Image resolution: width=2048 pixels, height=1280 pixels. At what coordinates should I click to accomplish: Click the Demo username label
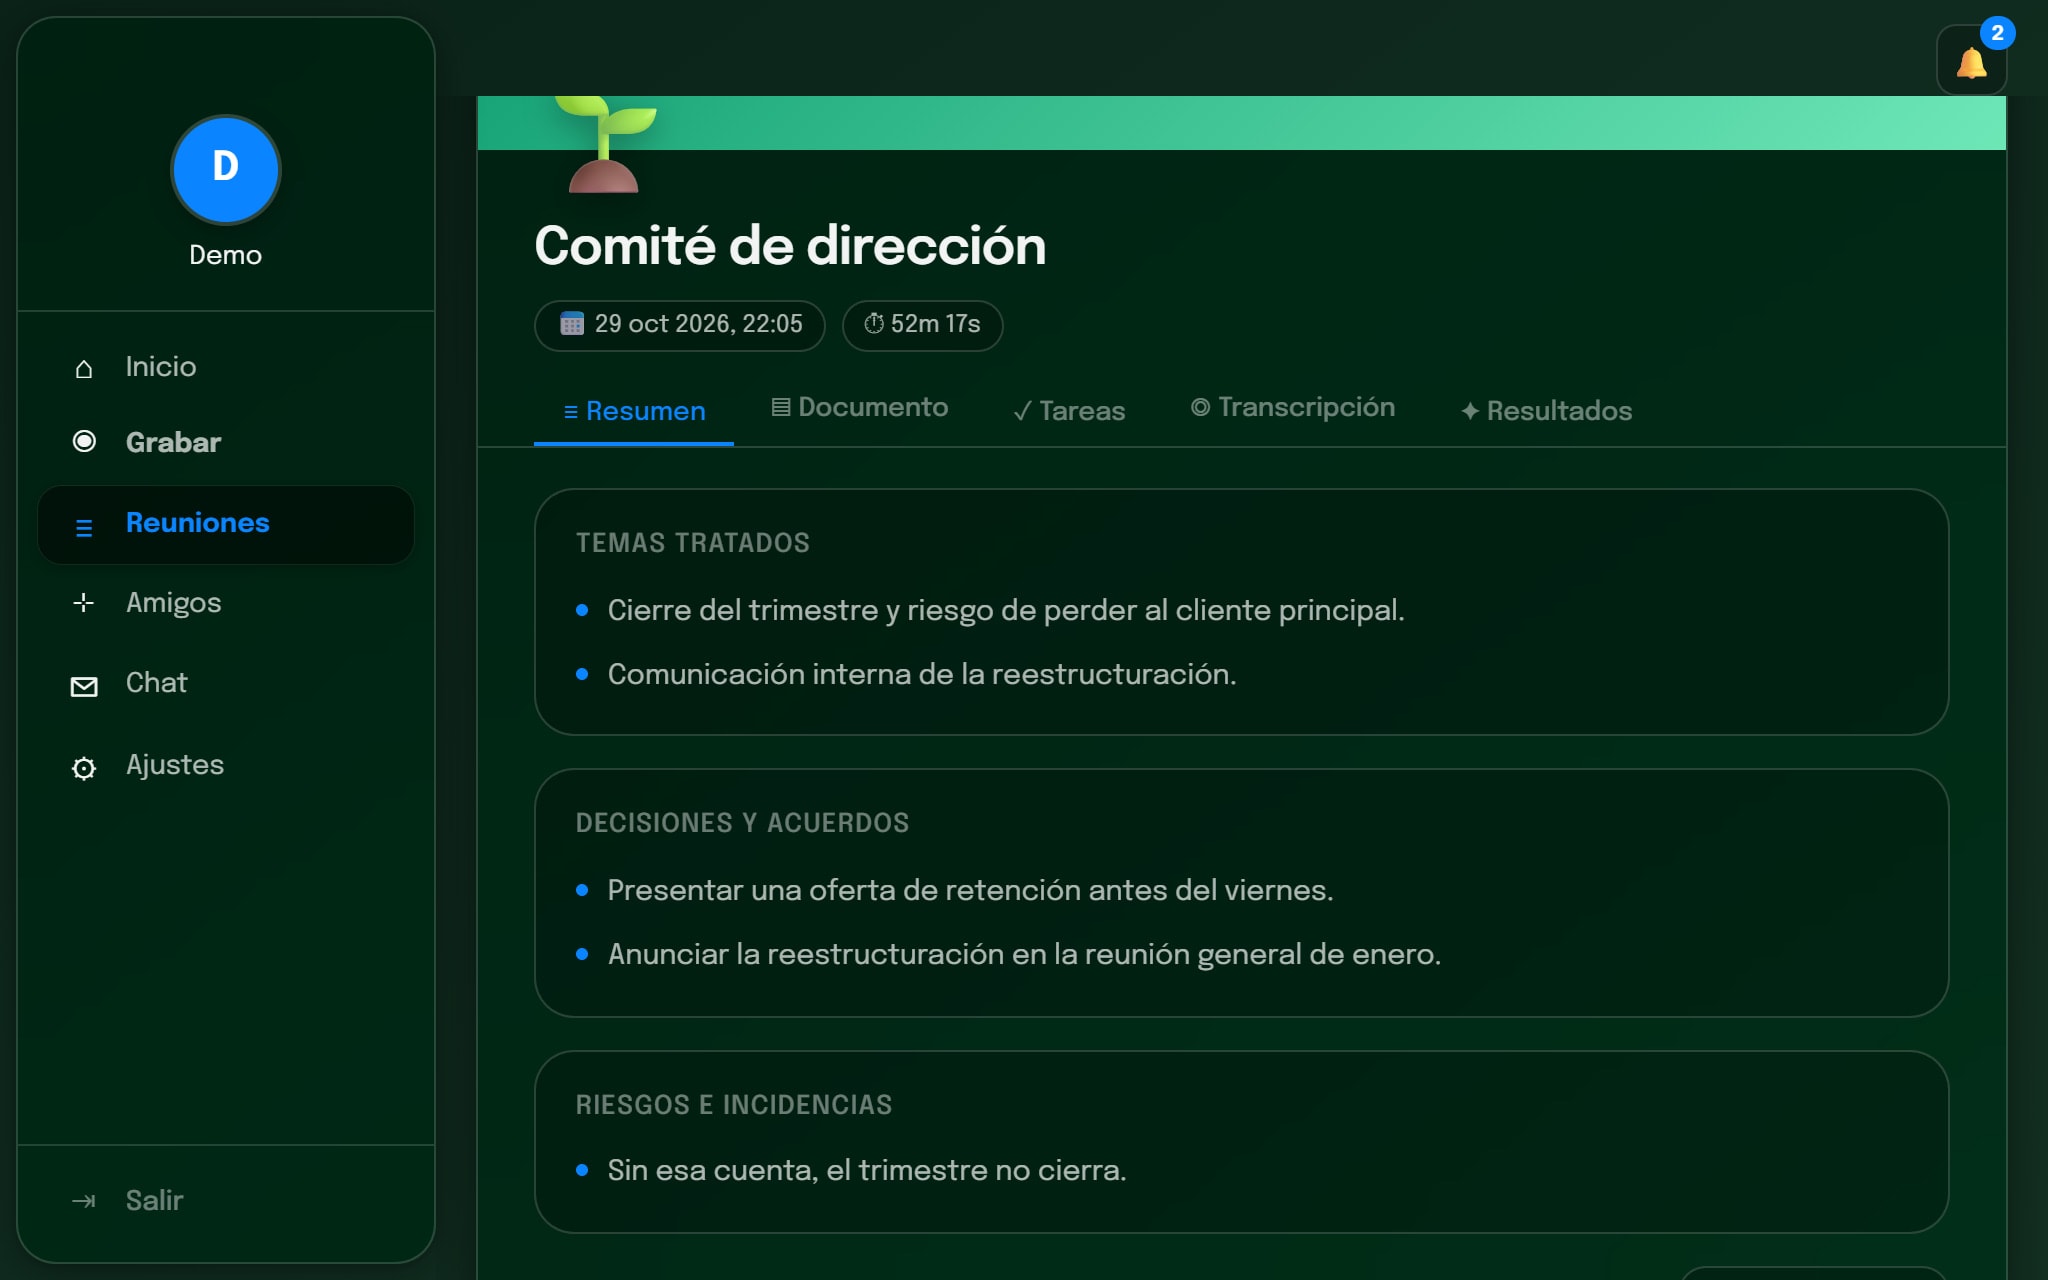pyautogui.click(x=225, y=255)
